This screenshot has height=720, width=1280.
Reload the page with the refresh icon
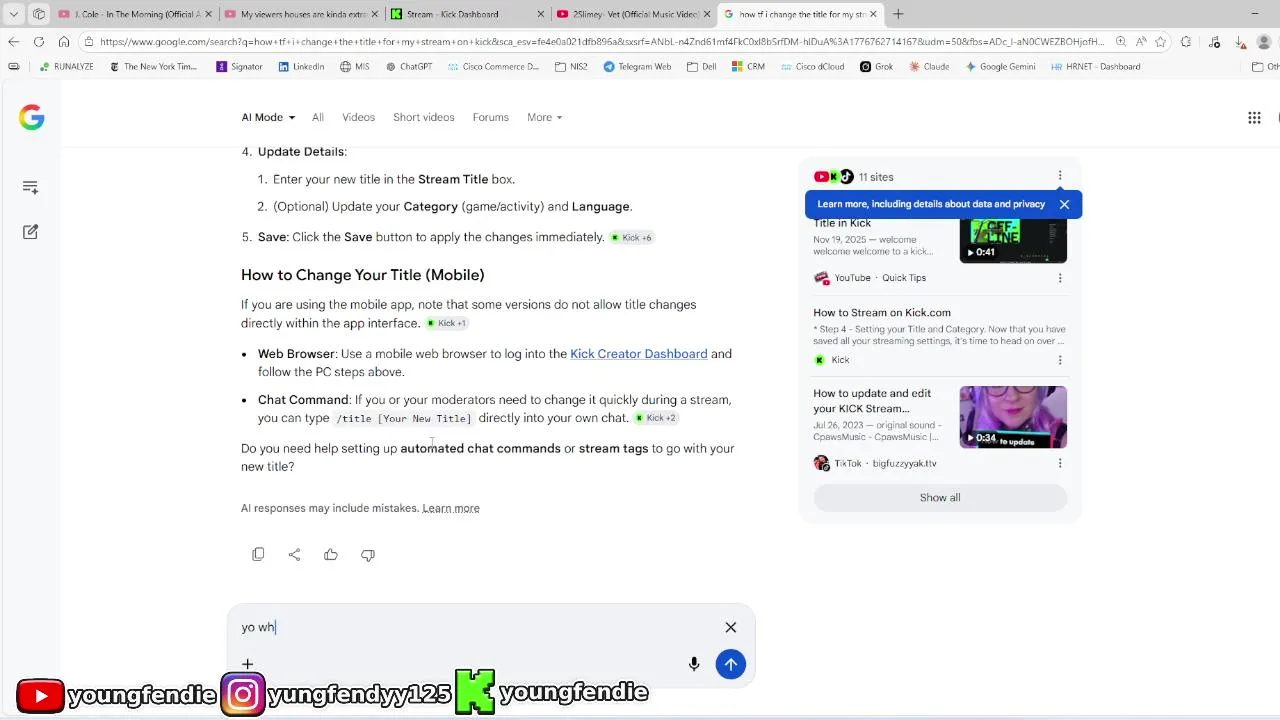pyautogui.click(x=39, y=41)
